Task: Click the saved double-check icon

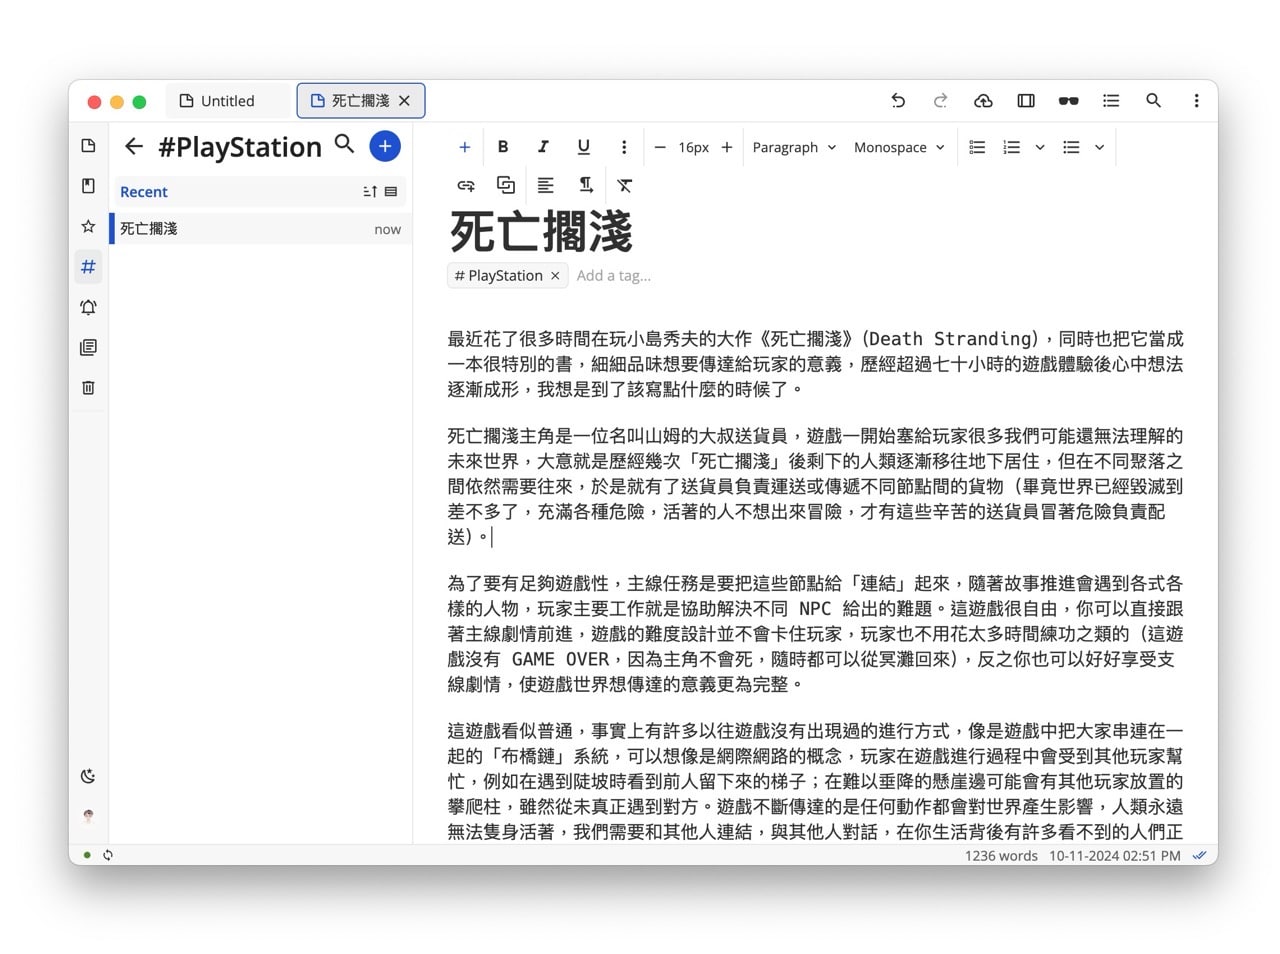Action: 1199,855
